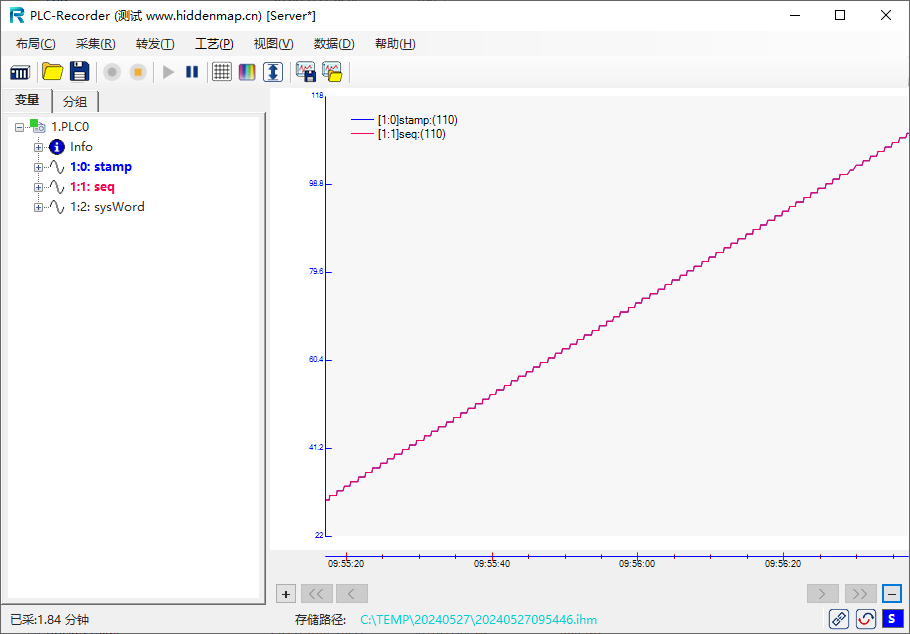
Task: Toggle the chart grid icon
Action: 222,72
